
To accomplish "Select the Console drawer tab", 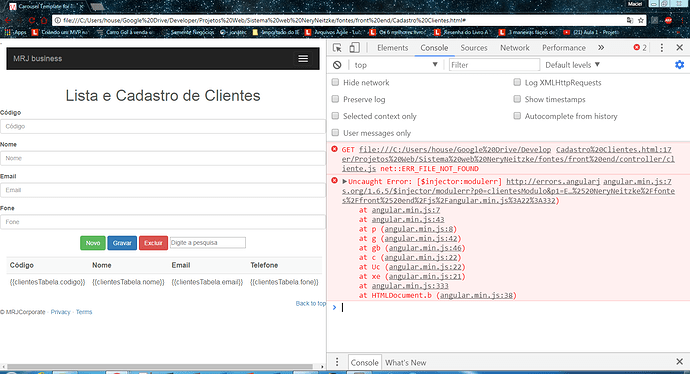I will tap(364, 363).
